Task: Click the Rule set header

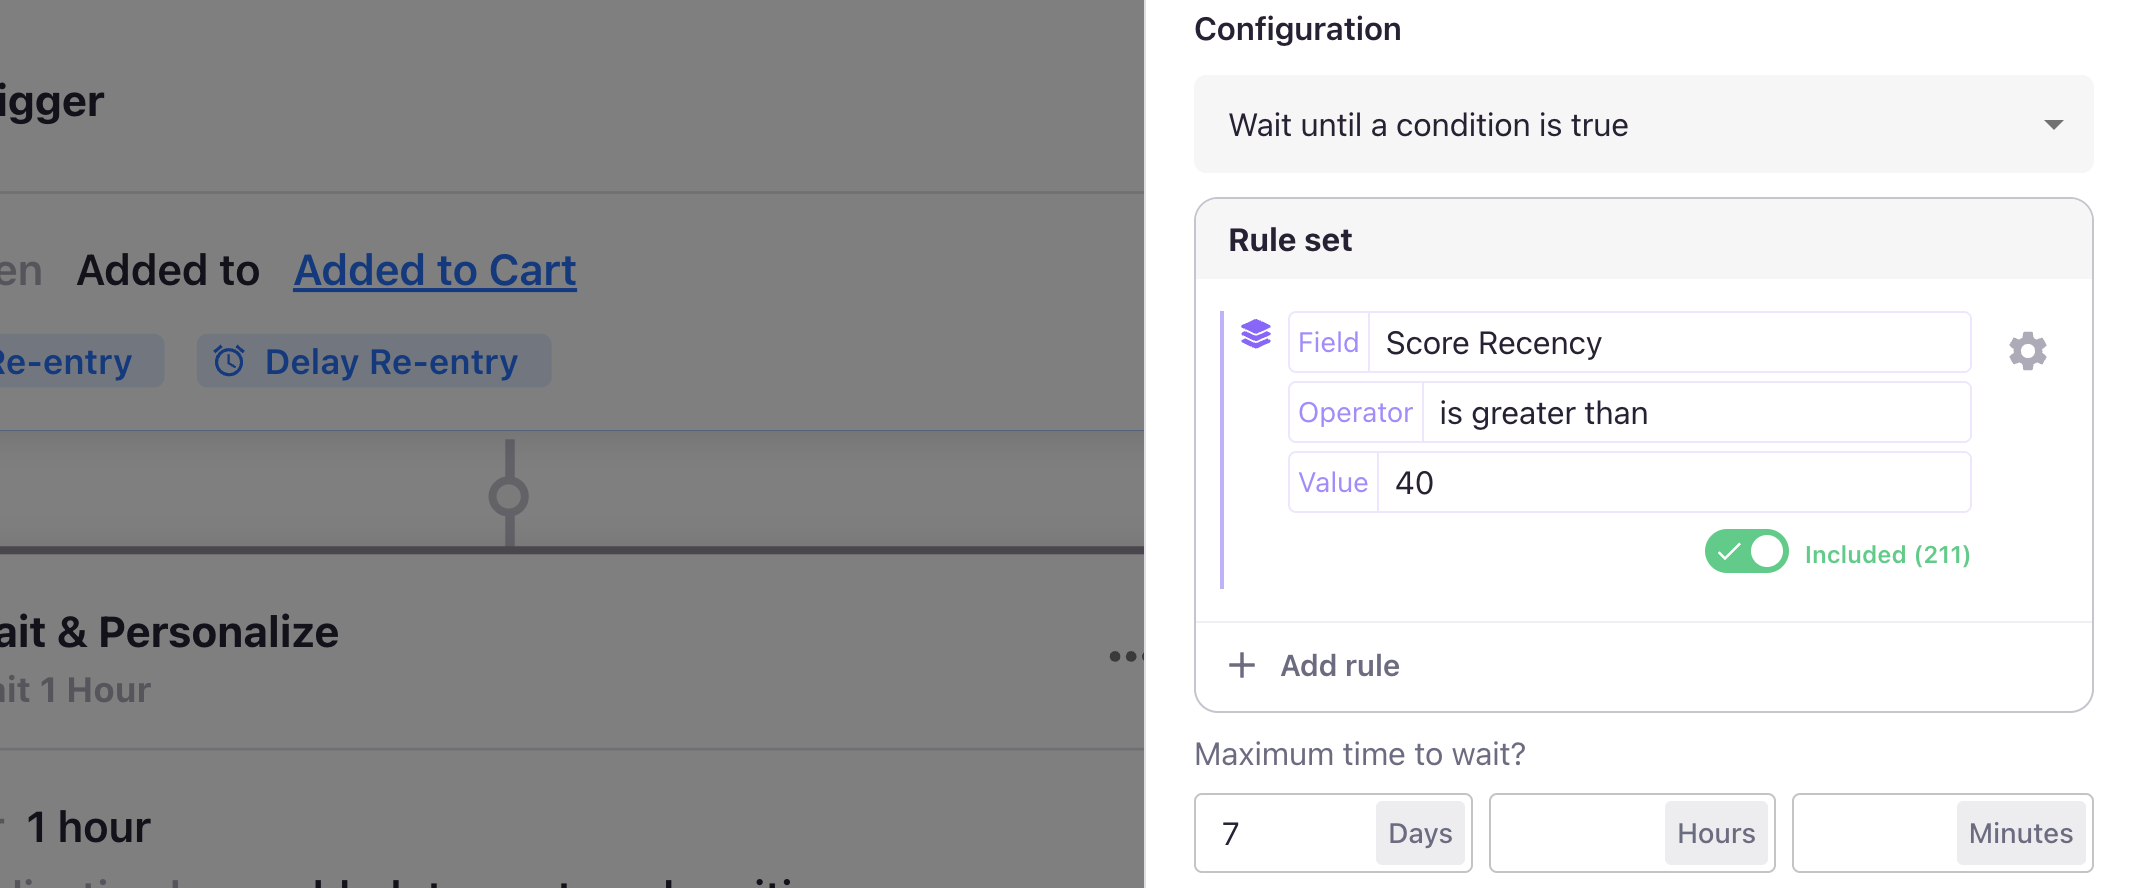Action: point(1290,240)
